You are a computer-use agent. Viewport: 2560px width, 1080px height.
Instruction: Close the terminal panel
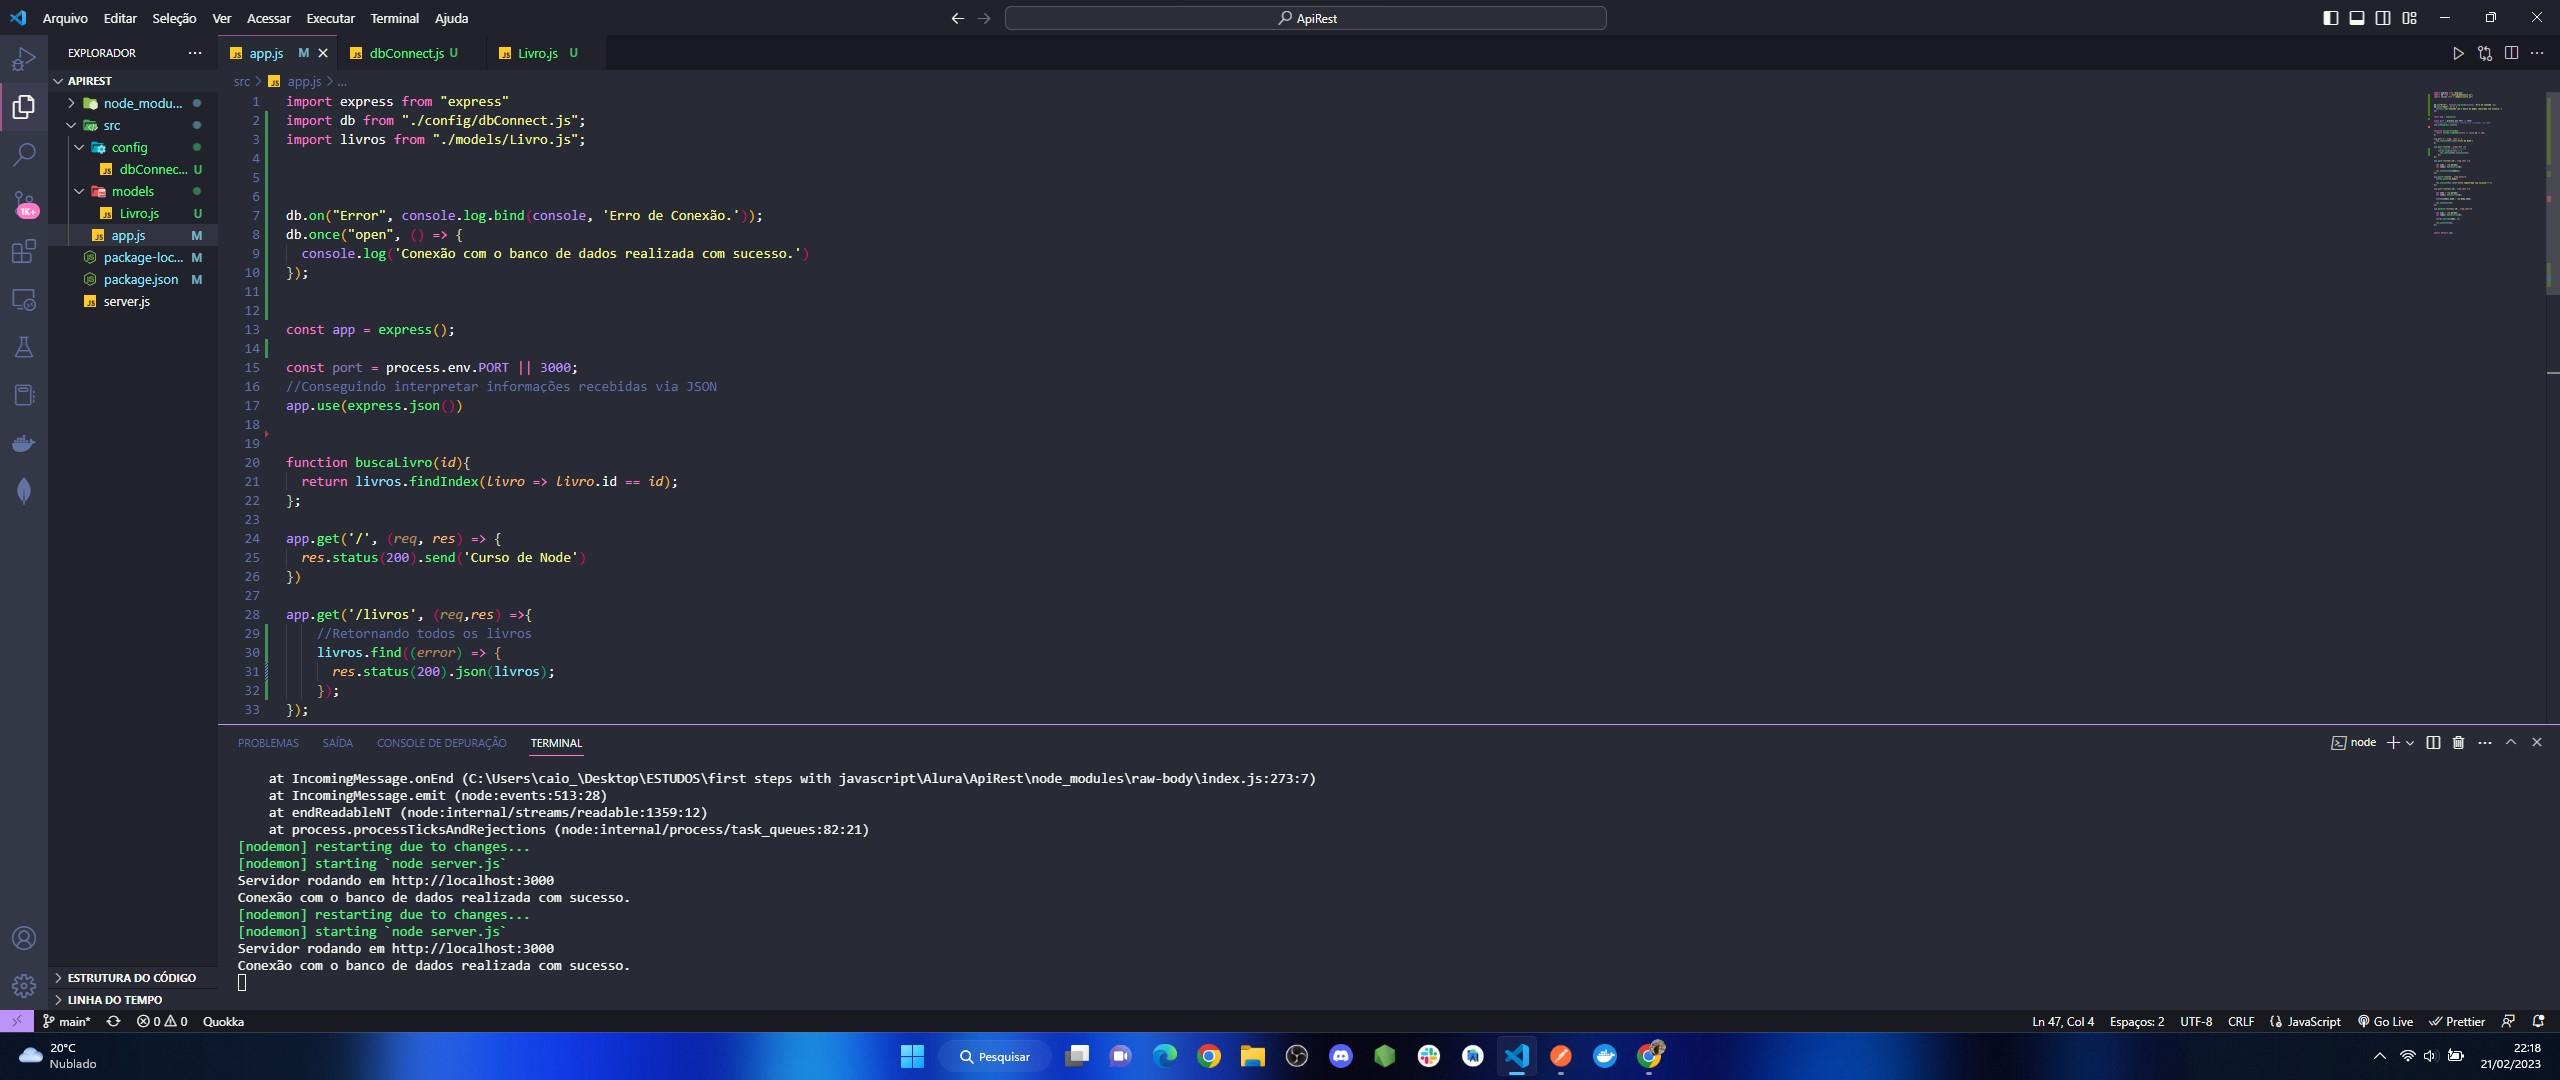(2536, 742)
